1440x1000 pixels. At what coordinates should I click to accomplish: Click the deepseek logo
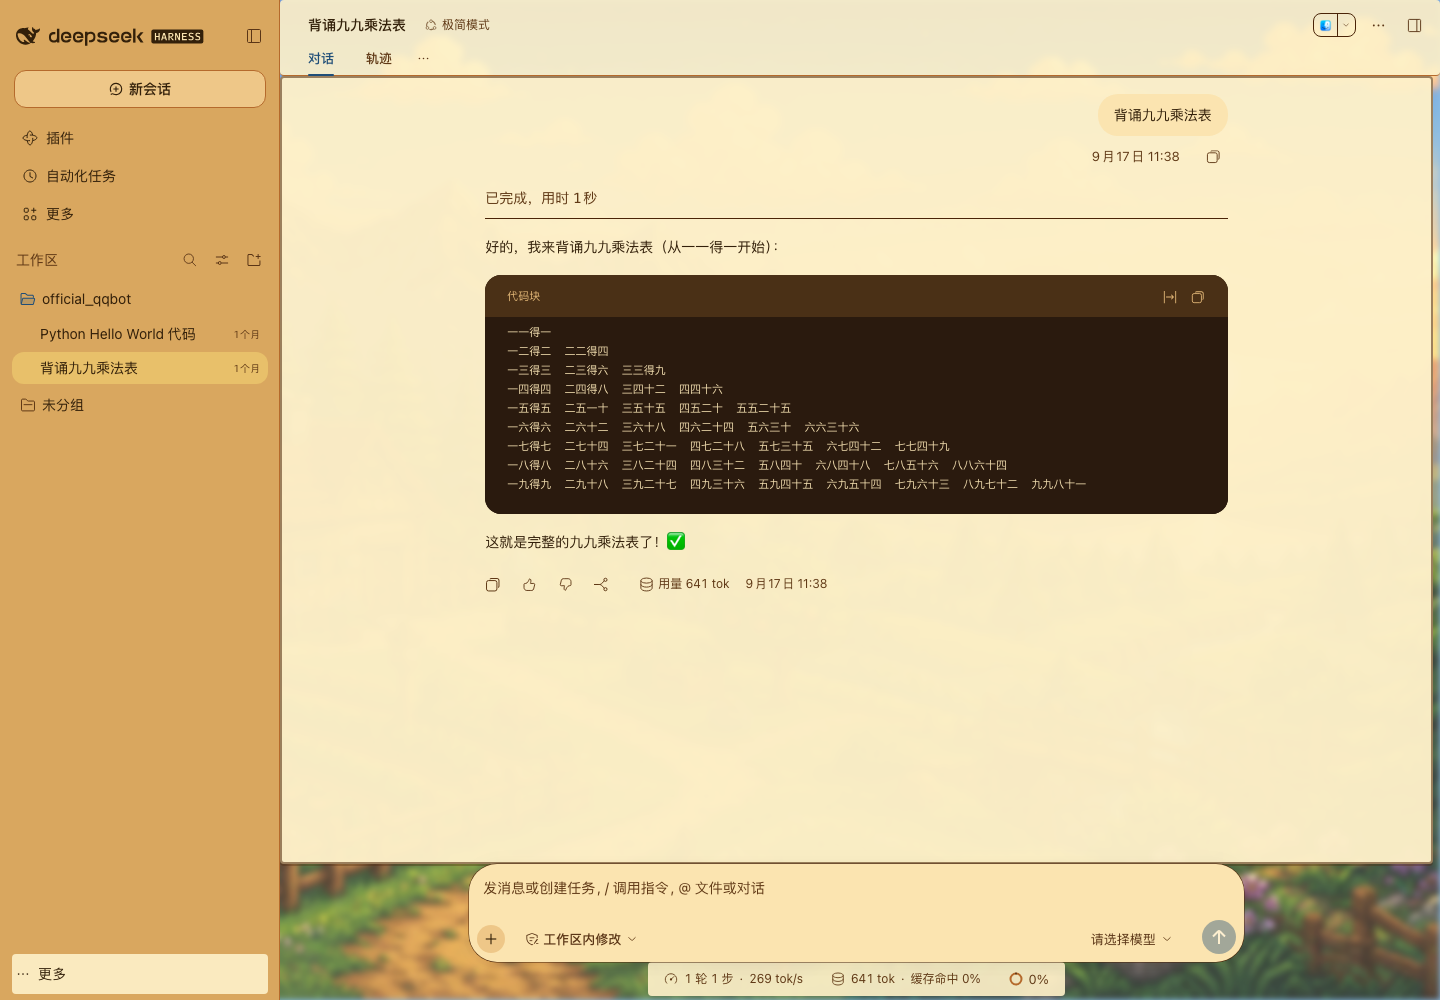click(109, 36)
